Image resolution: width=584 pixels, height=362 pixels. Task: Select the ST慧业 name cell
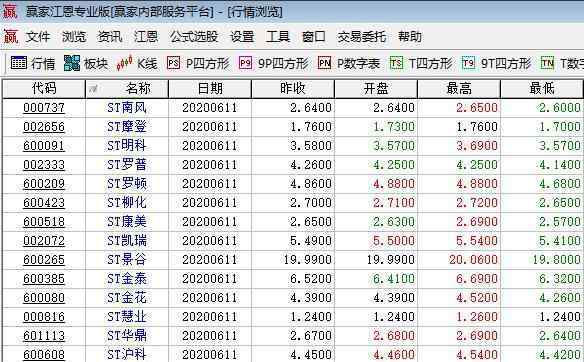(x=127, y=317)
